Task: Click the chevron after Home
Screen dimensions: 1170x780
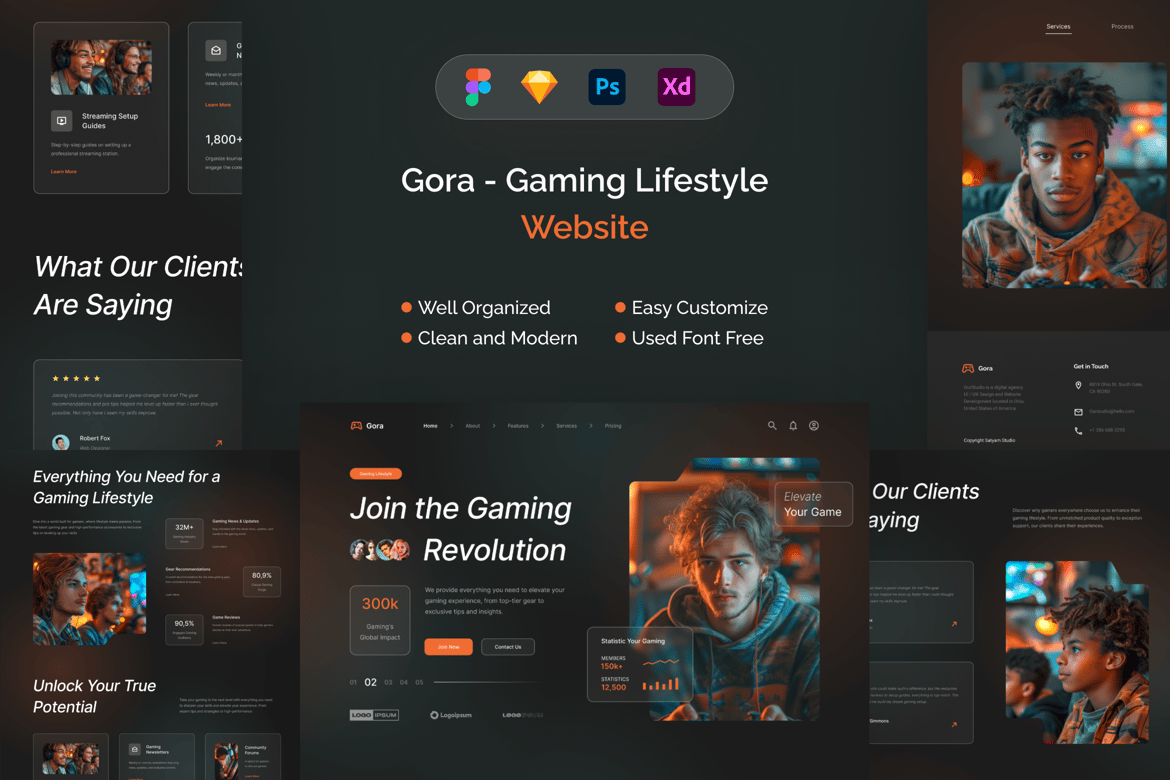Action: tap(451, 425)
